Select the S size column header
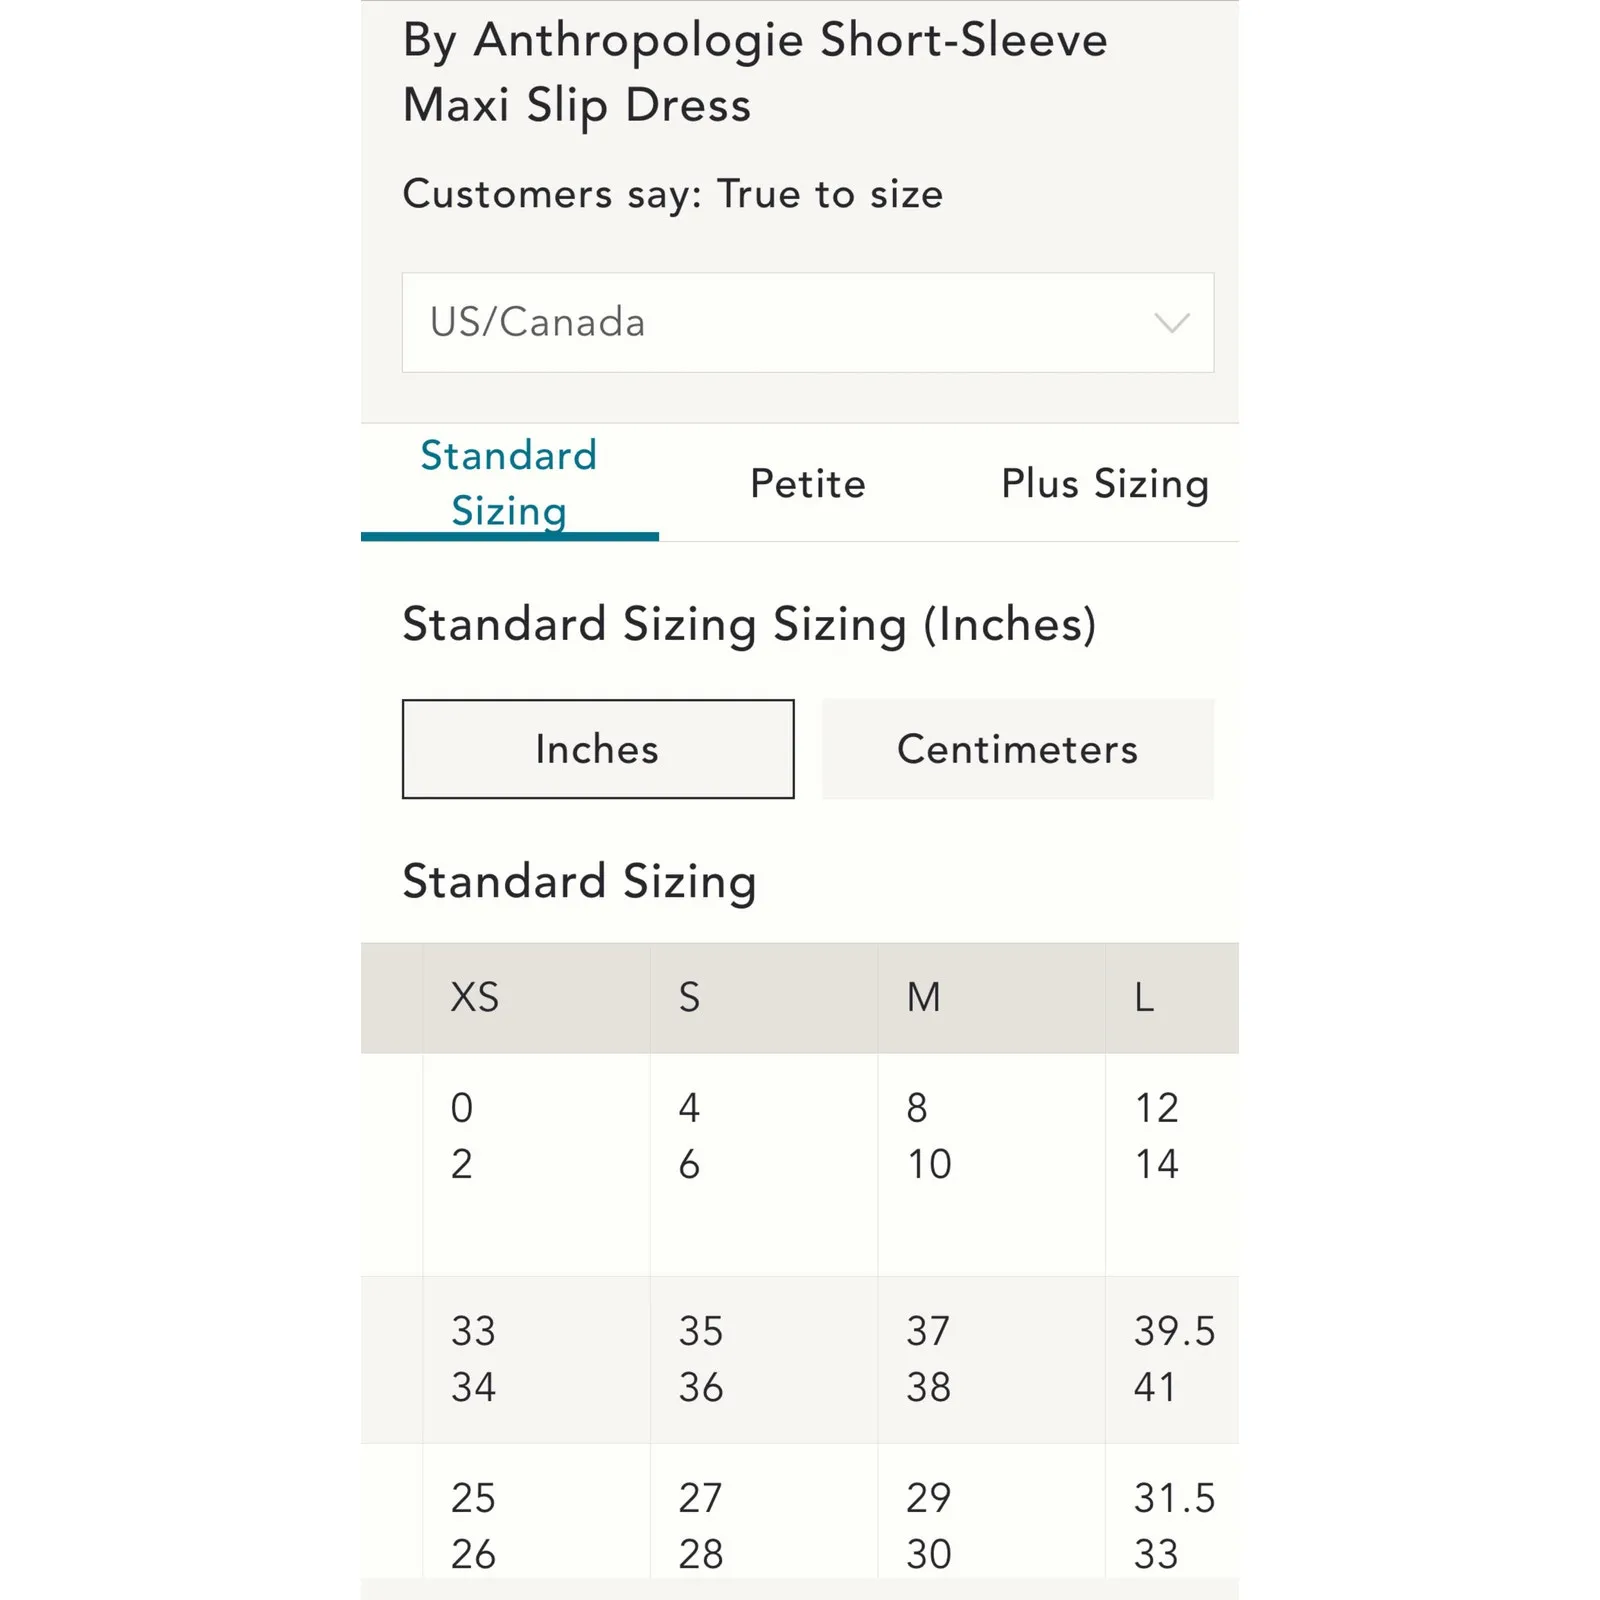The width and height of the screenshot is (1600, 1600). click(690, 997)
